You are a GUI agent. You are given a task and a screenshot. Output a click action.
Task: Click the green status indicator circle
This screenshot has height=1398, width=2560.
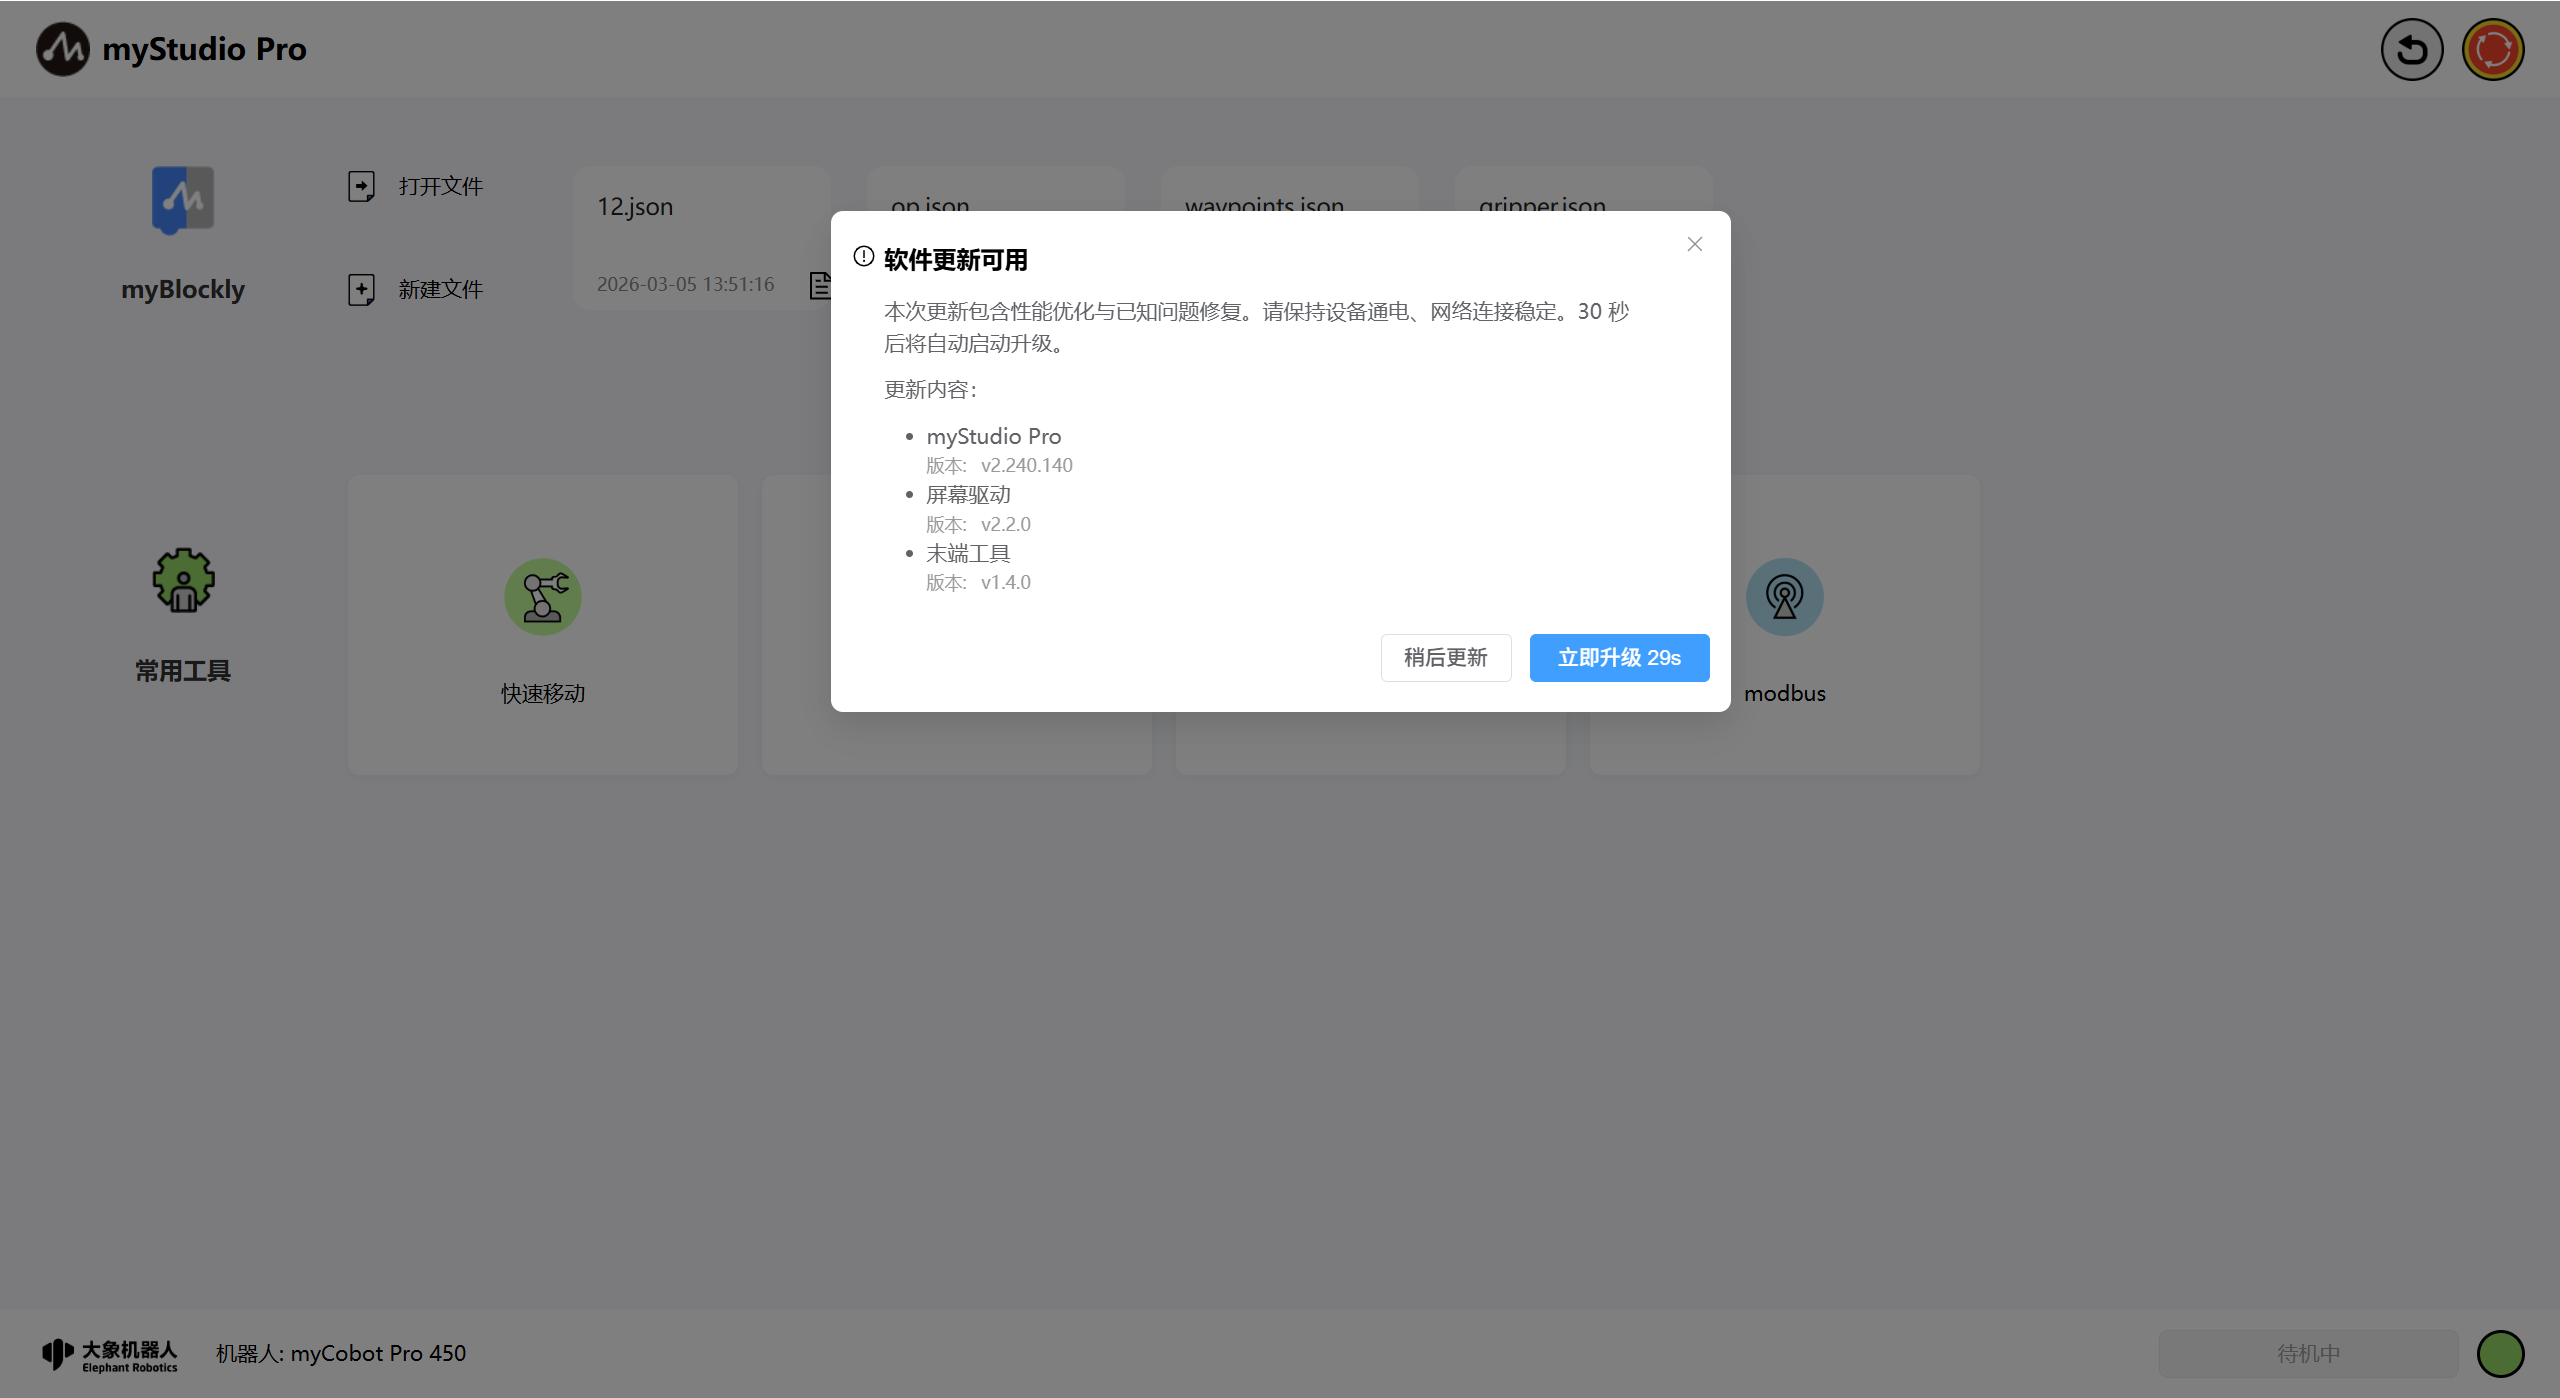2500,1354
